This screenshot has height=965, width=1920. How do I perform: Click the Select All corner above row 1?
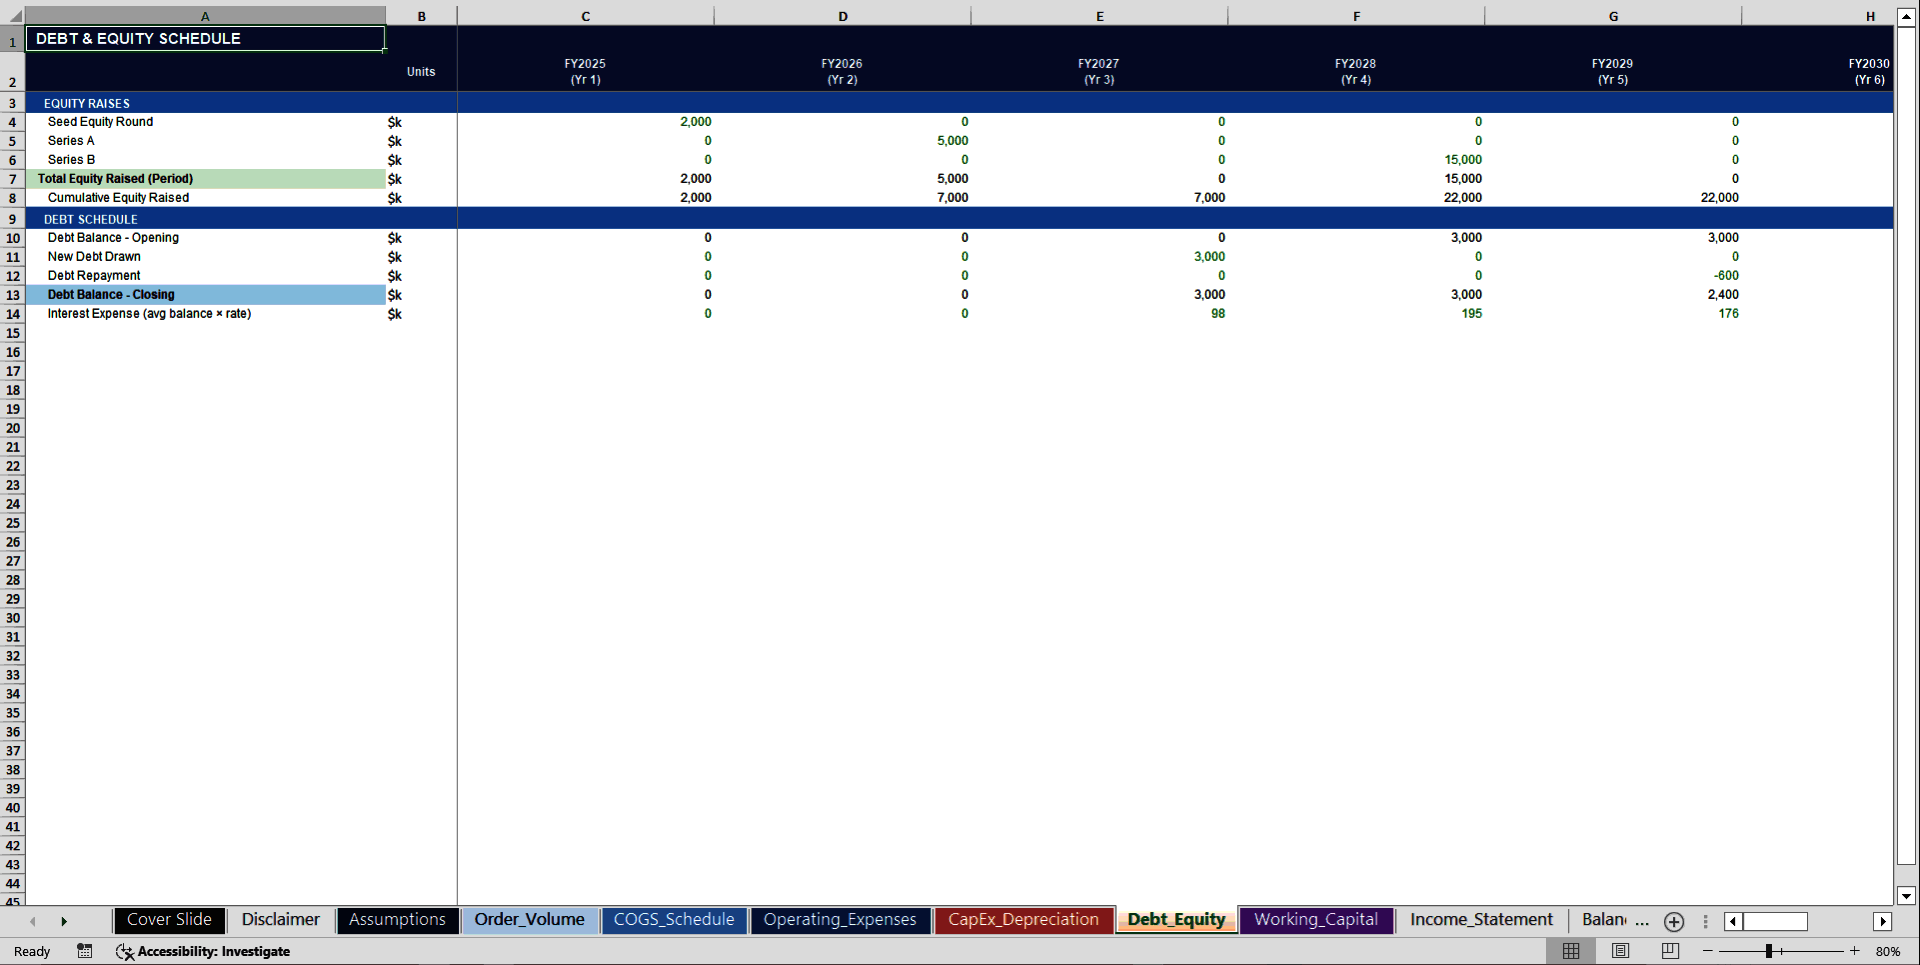(x=13, y=15)
